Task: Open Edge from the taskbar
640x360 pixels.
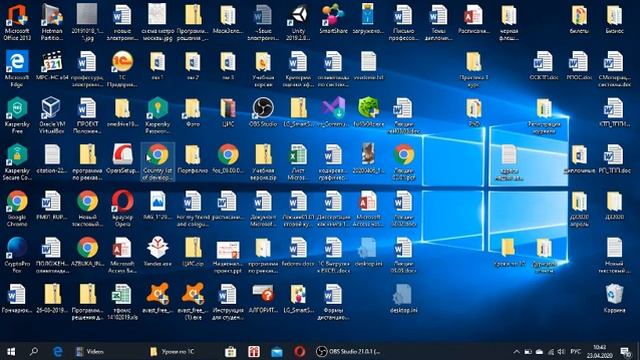Action: (x=58, y=351)
